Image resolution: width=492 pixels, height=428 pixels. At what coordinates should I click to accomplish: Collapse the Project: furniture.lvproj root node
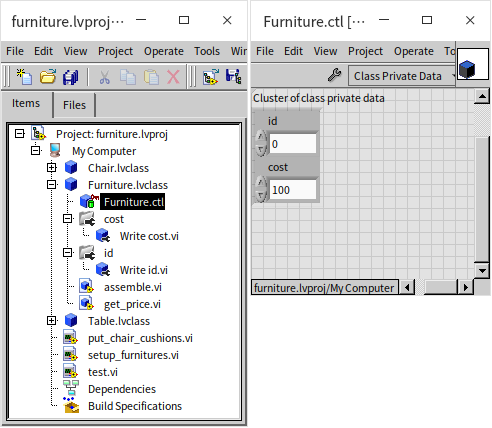(x=20, y=134)
